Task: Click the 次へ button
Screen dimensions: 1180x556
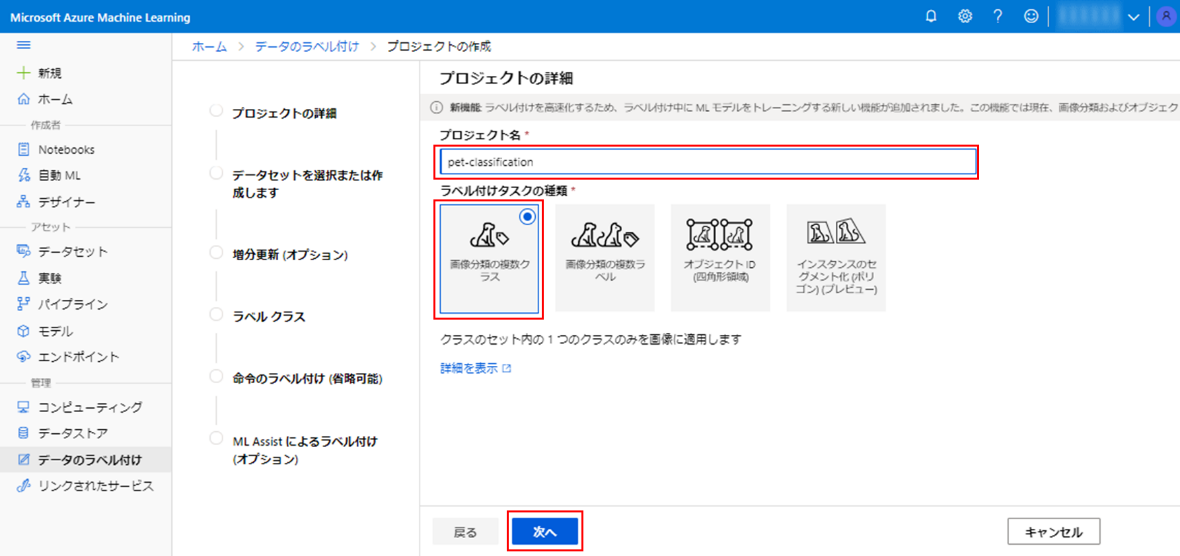Action: (x=545, y=531)
